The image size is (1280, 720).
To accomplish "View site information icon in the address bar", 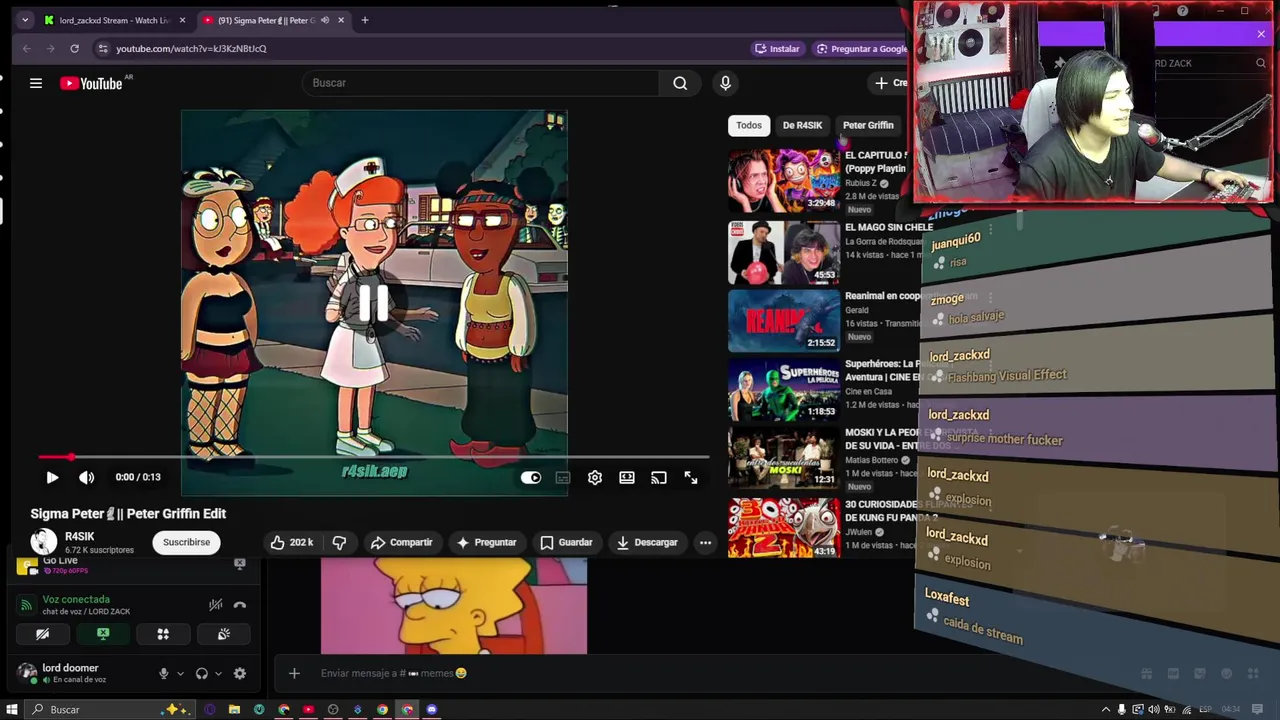I will pos(102,48).
